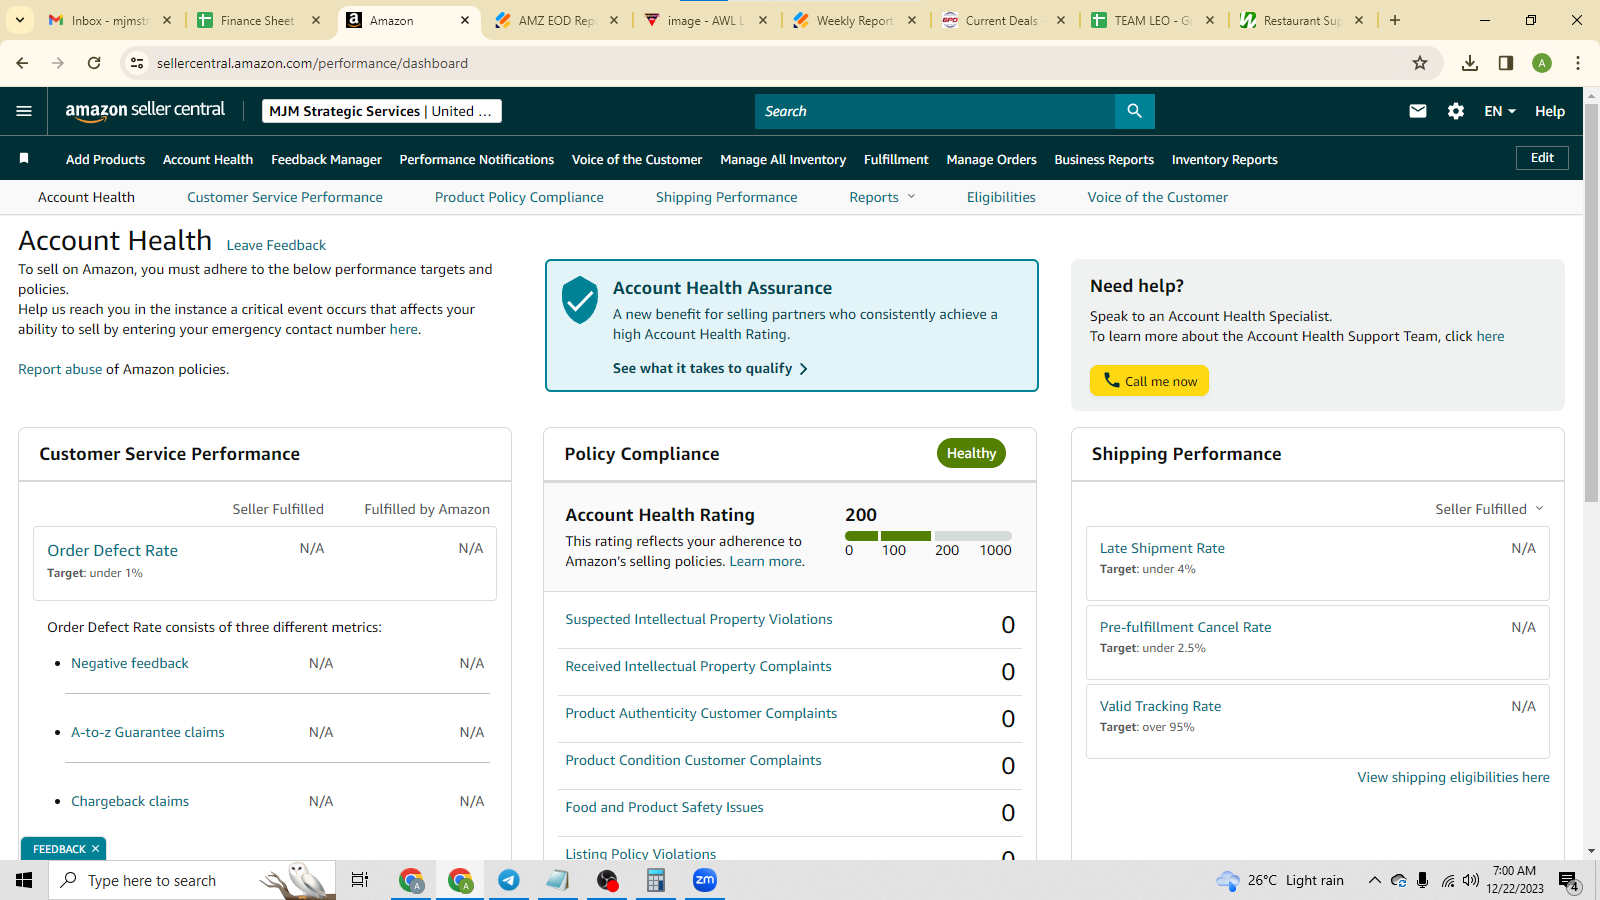This screenshot has width=1600, height=900.
Task: Open the Chrome side panel icon
Action: [1506, 63]
